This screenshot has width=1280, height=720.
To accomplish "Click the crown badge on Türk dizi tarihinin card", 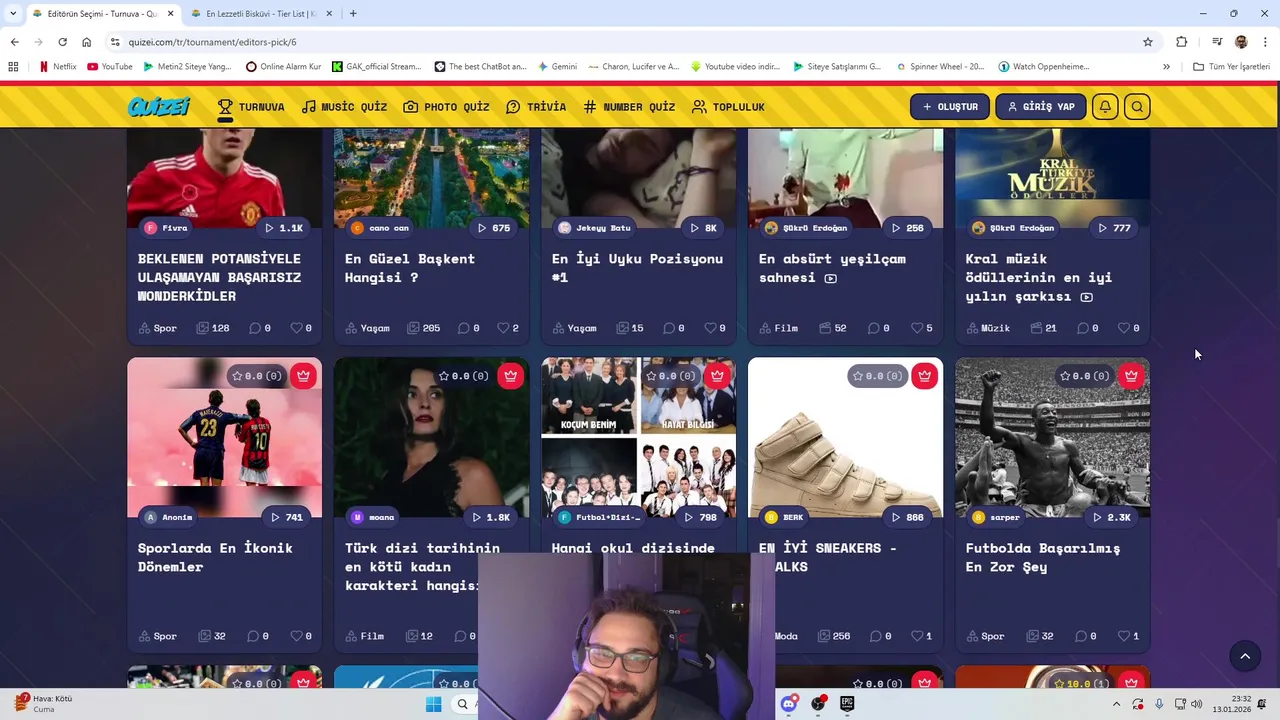I will [x=510, y=376].
